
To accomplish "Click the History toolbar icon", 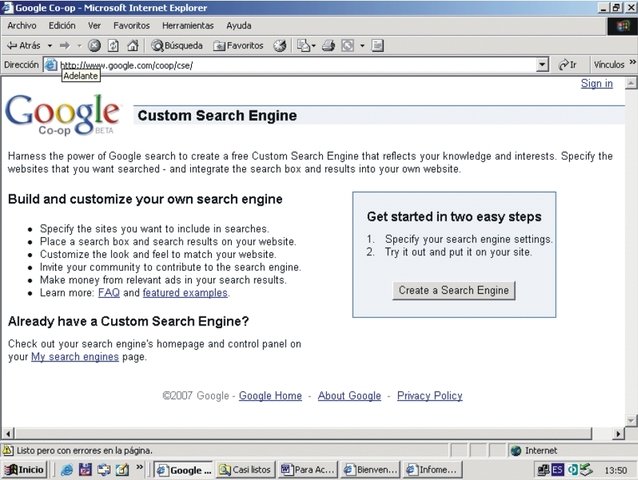I will [280, 46].
